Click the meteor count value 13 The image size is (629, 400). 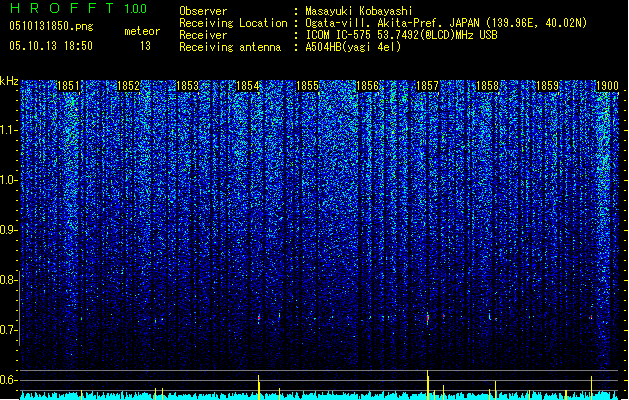145,46
